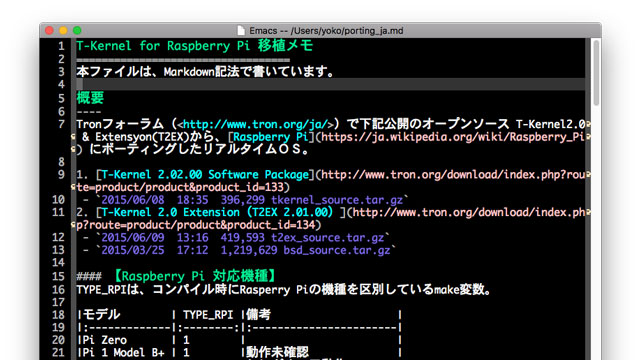This screenshot has height=360, width=640.
Task: Click the Raspberry Pi 対応機種 heading
Action: pyautogui.click(x=194, y=276)
